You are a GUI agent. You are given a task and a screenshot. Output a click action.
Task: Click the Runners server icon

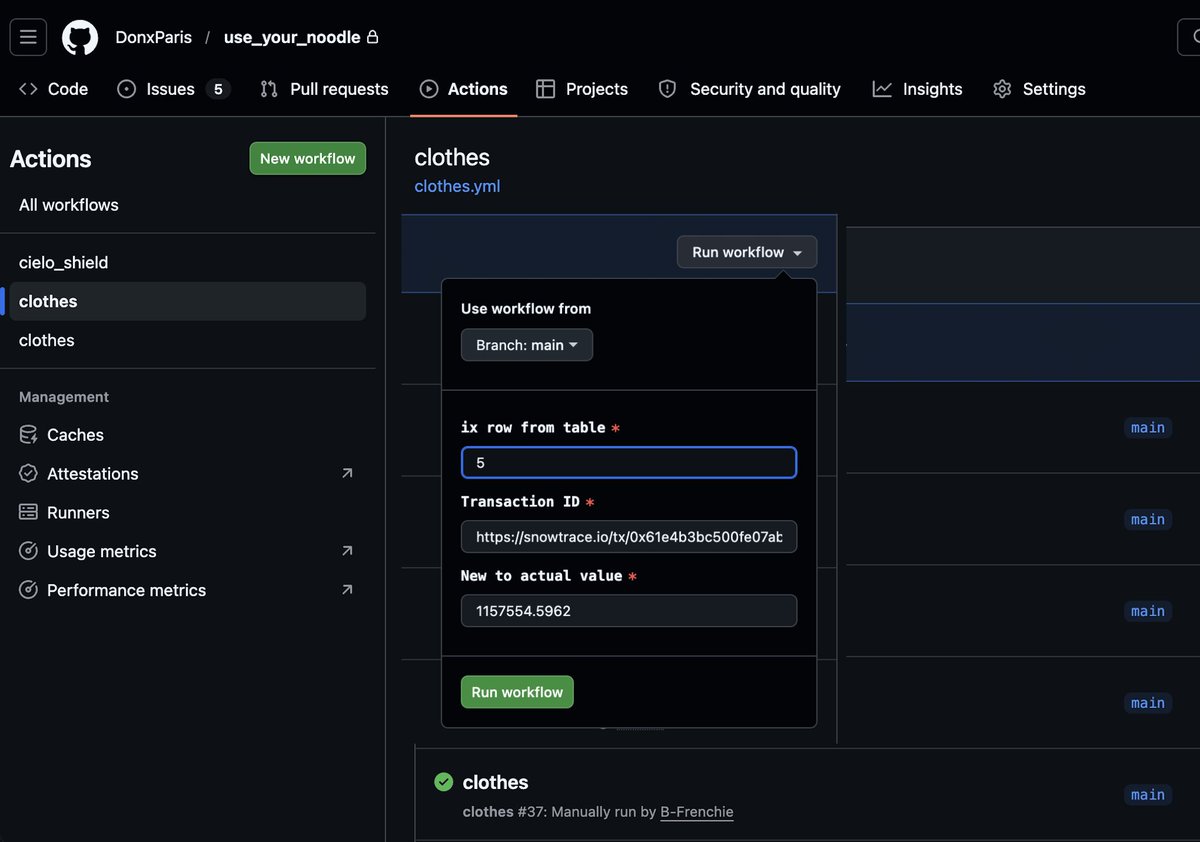tap(28, 513)
